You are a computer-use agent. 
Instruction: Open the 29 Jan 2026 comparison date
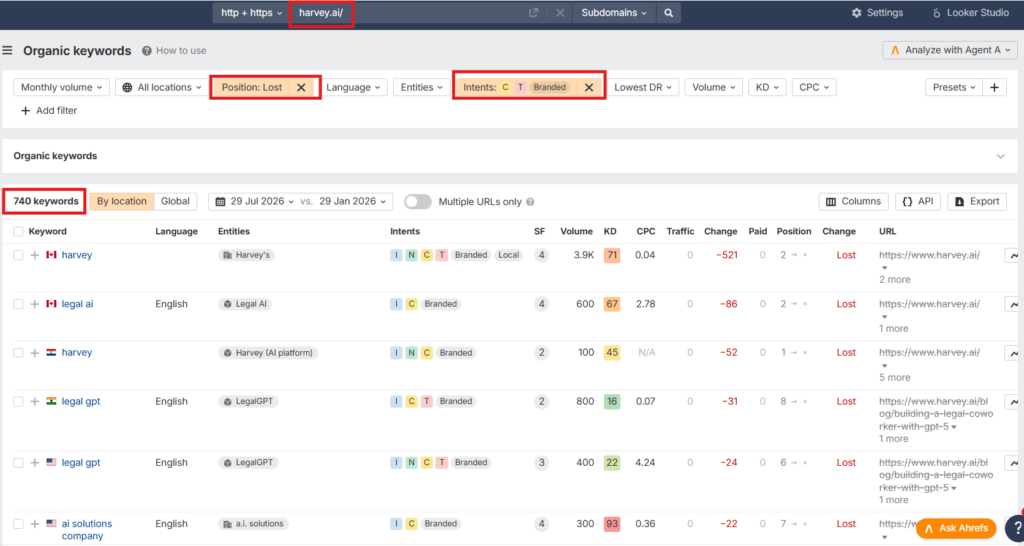[352, 201]
